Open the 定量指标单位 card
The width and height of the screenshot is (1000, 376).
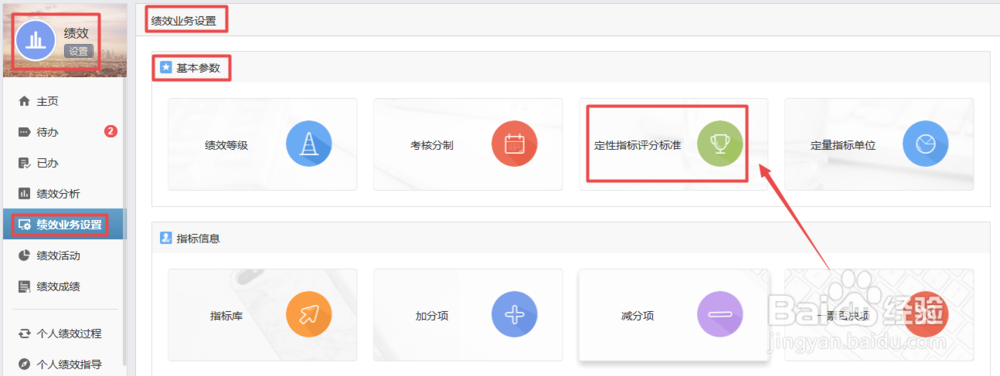tap(879, 144)
